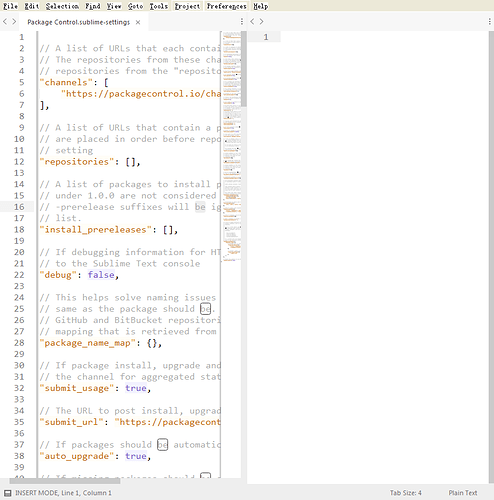
Task: Go to next tab in right pane
Action: point(261,22)
